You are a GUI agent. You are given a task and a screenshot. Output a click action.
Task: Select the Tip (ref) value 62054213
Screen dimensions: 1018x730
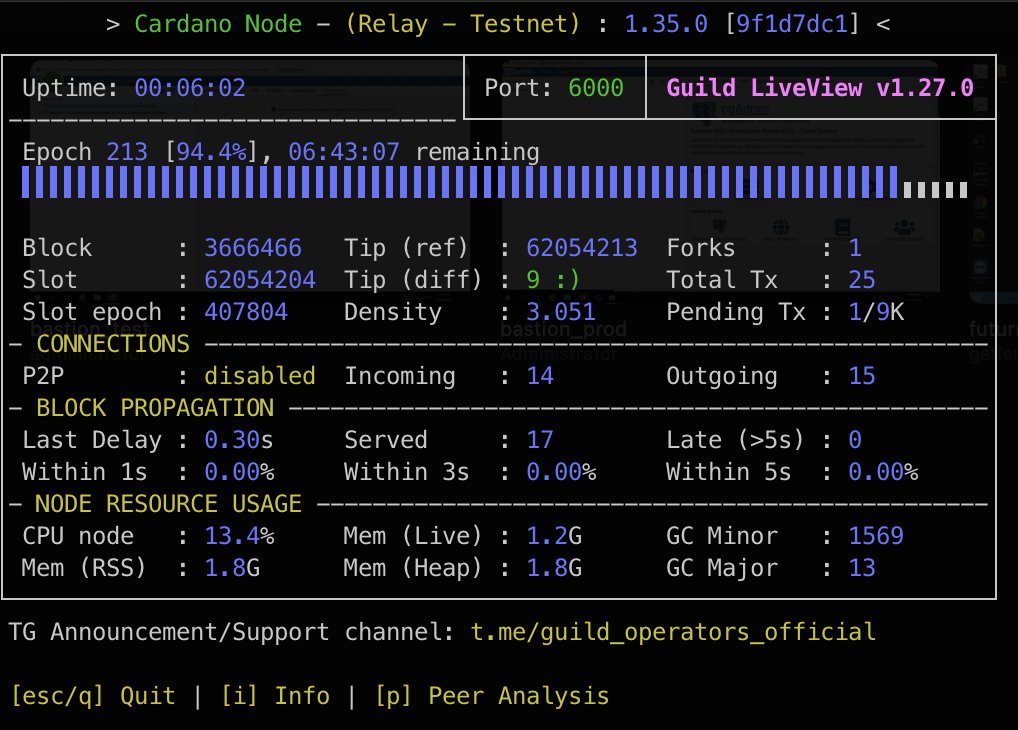tap(582, 247)
